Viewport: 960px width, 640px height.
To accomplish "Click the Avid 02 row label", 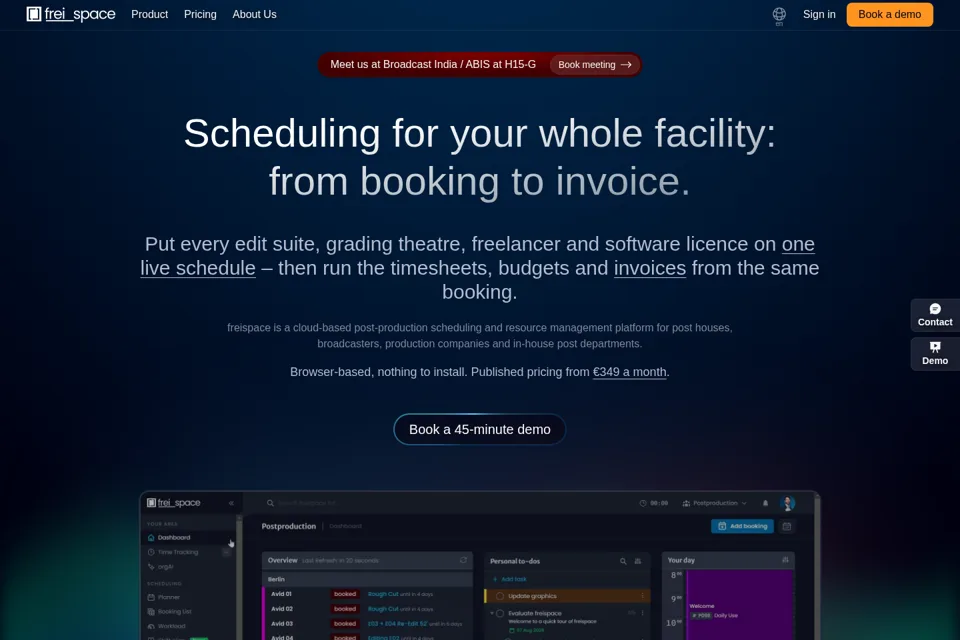I will (x=282, y=609).
